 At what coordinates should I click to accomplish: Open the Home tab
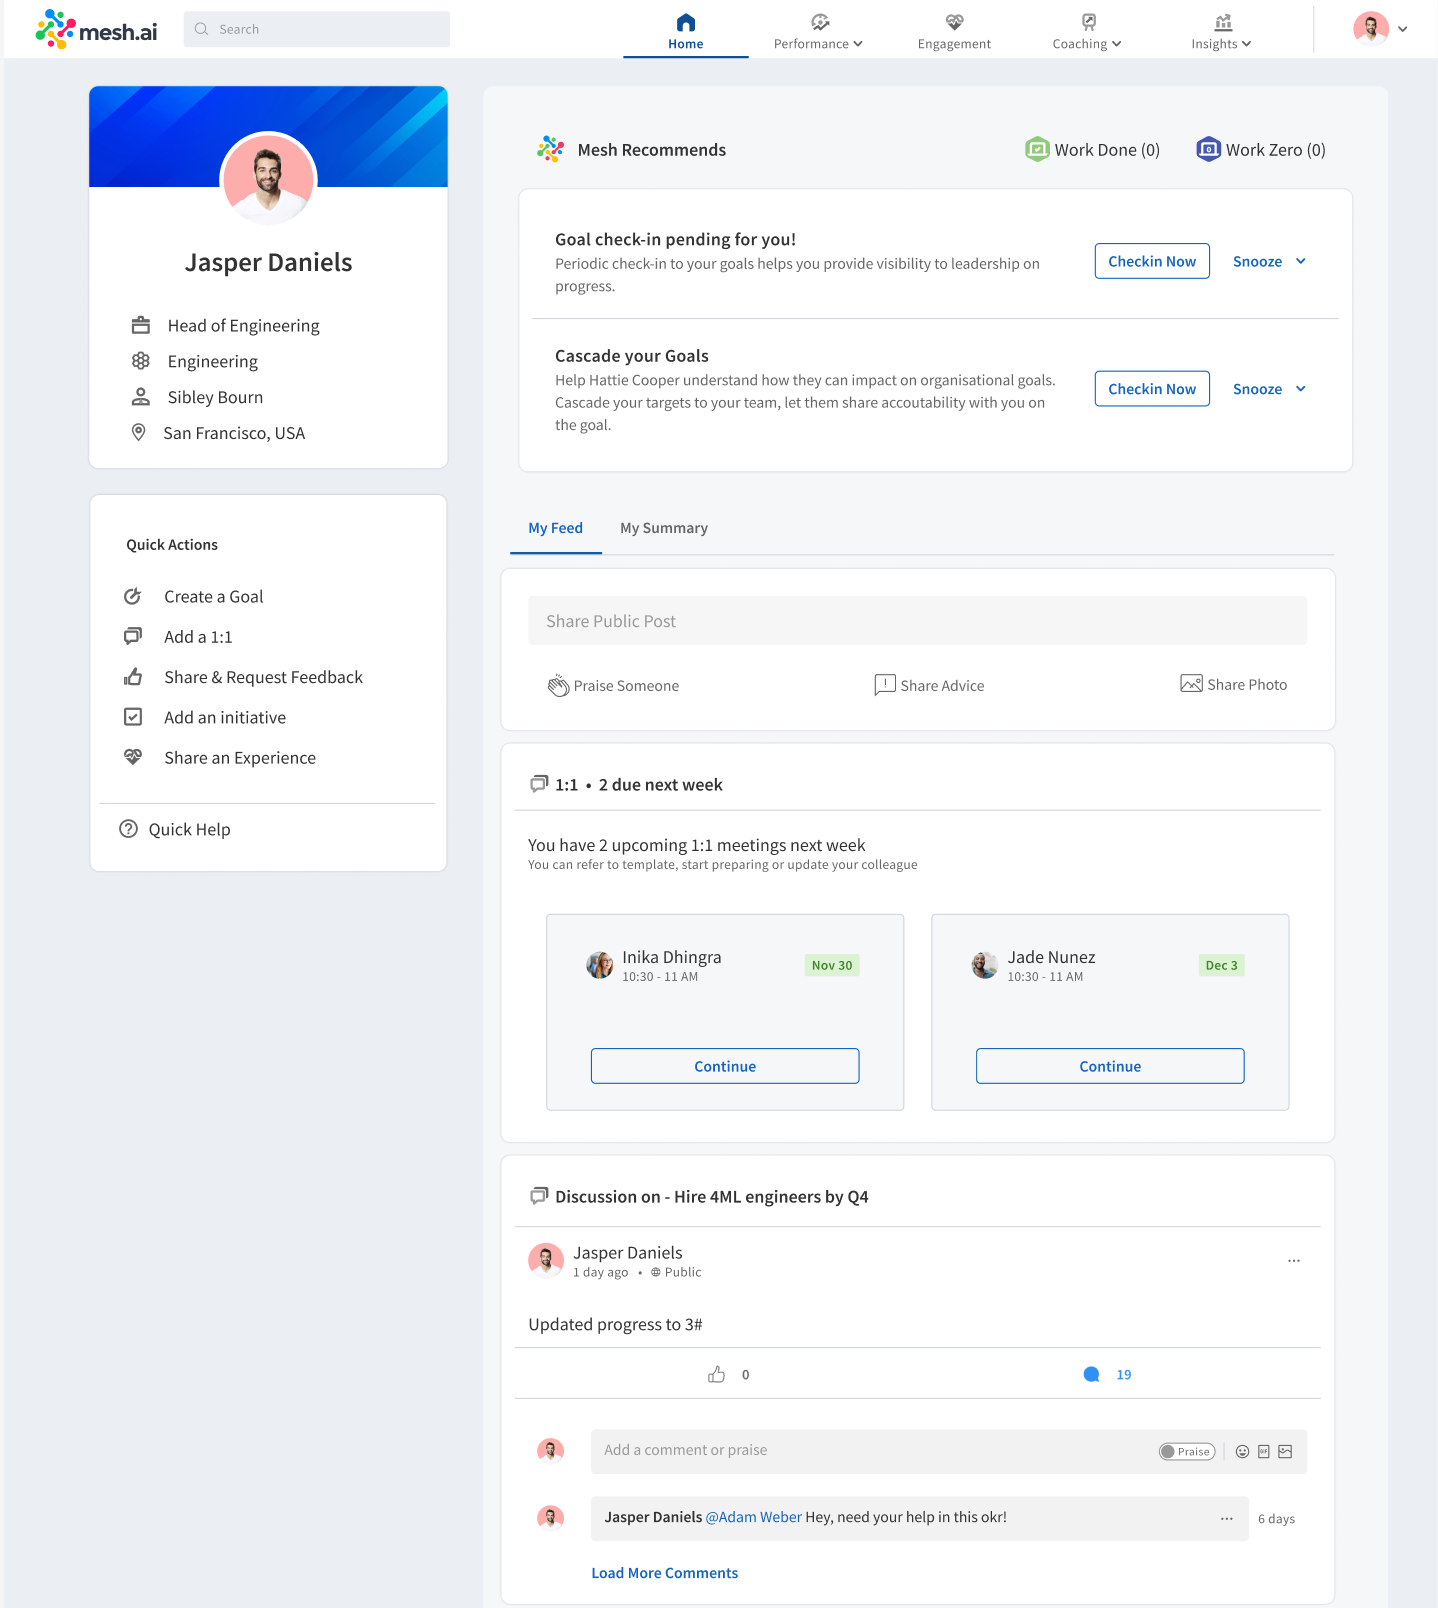(686, 32)
